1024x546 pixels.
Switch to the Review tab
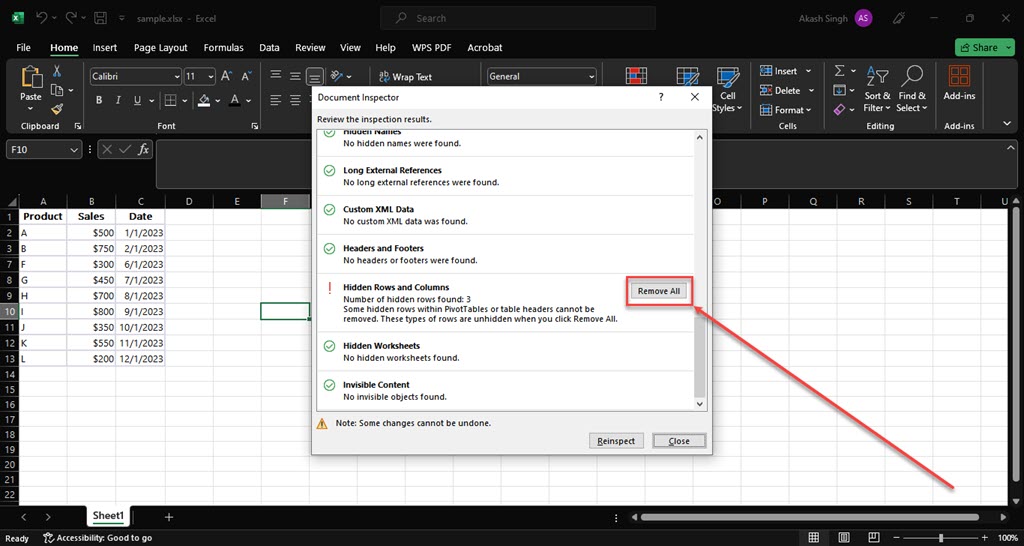click(x=310, y=48)
